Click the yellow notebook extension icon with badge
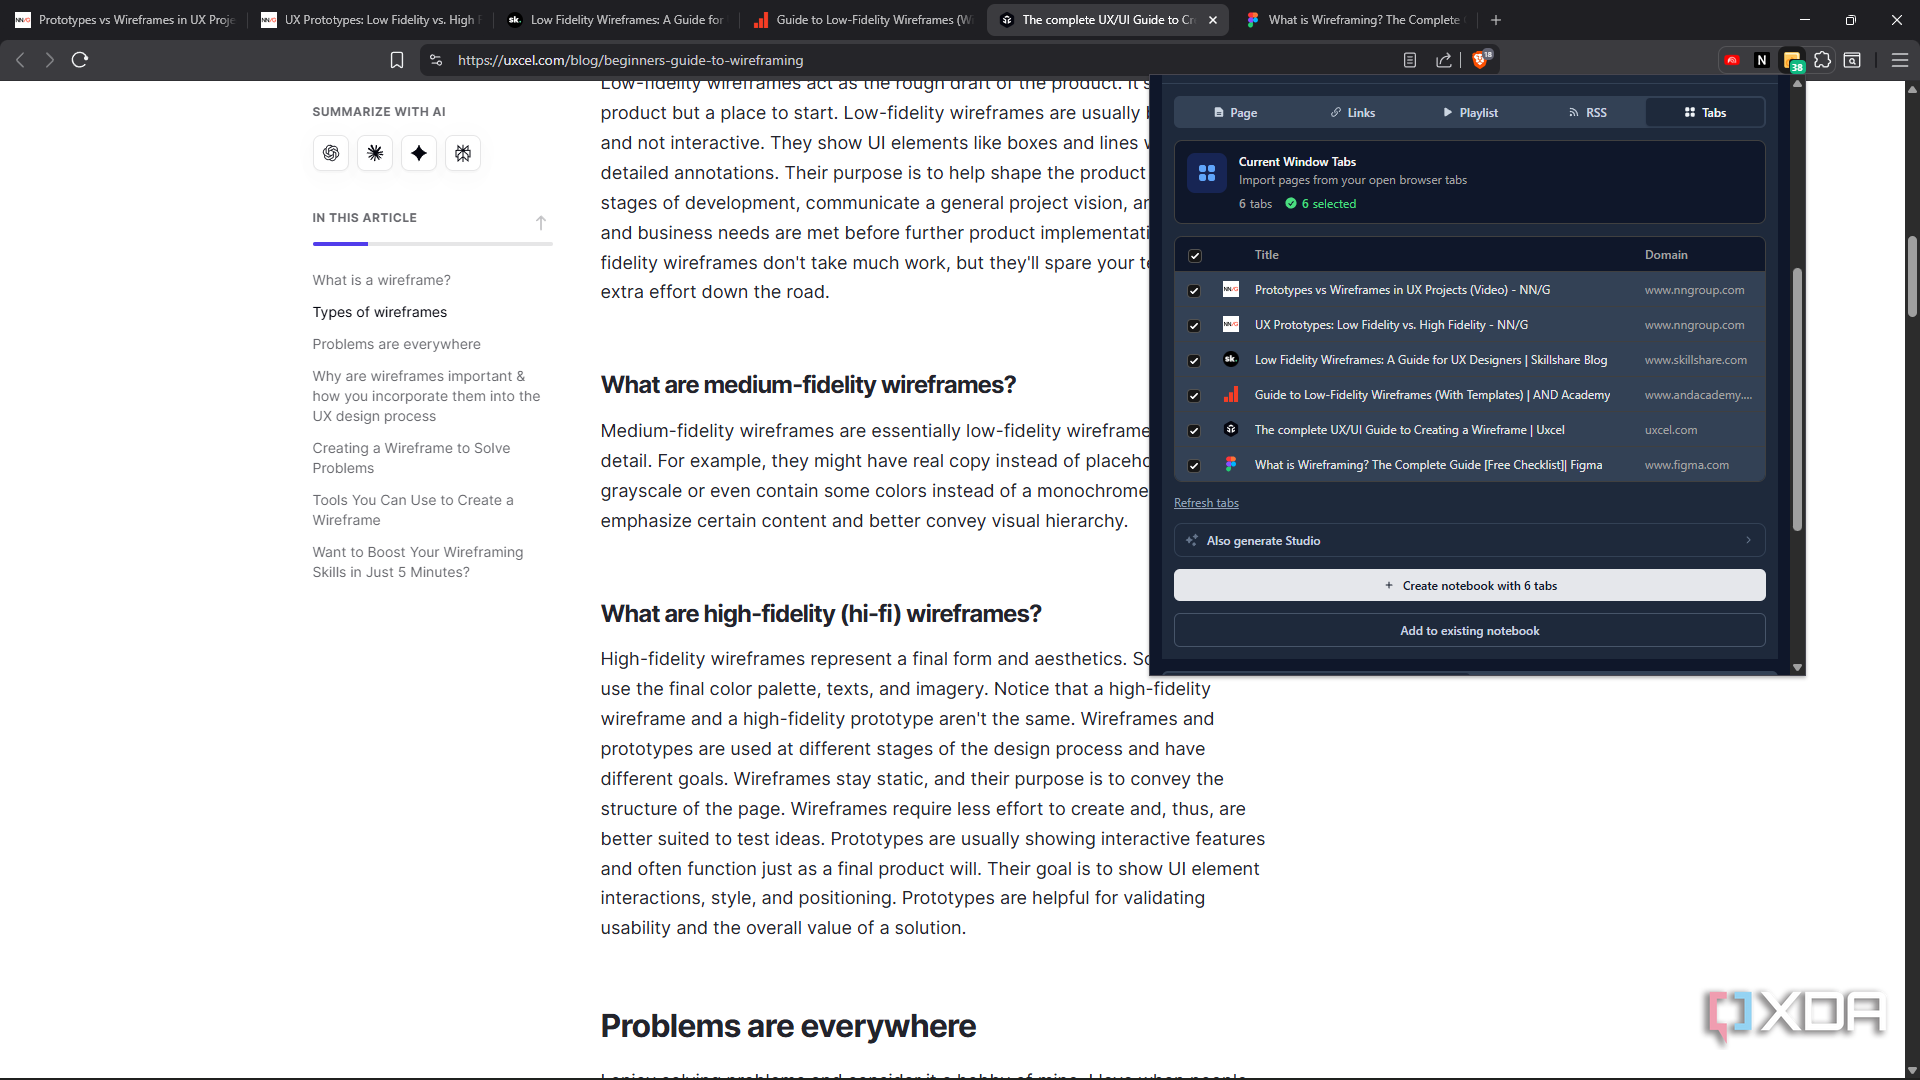1920x1080 pixels. point(1792,60)
